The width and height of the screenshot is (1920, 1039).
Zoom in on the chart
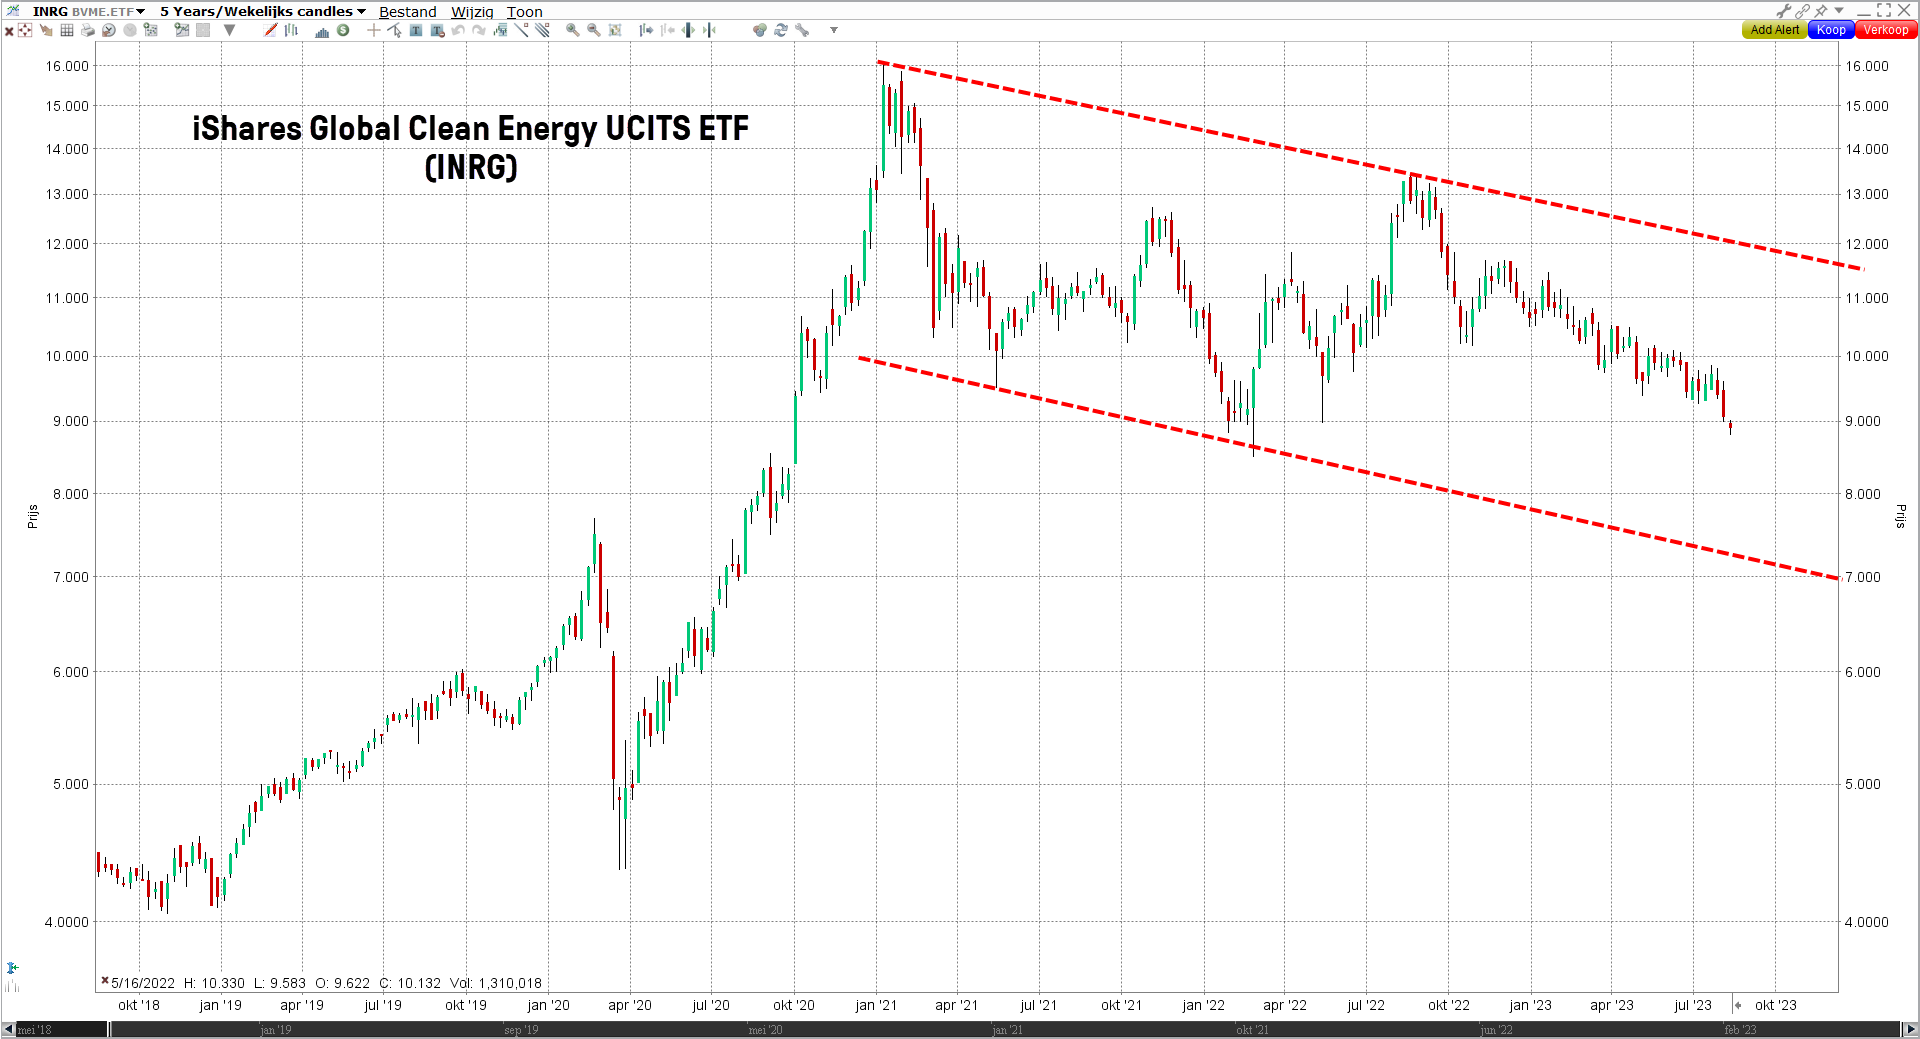pos(572,30)
